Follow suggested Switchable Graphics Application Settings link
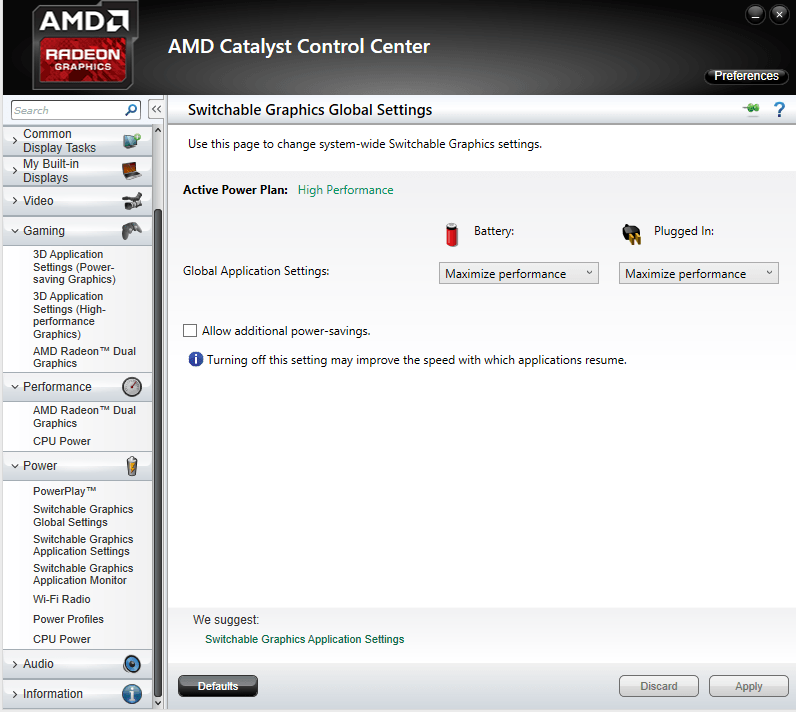The image size is (796, 712). [x=305, y=639]
